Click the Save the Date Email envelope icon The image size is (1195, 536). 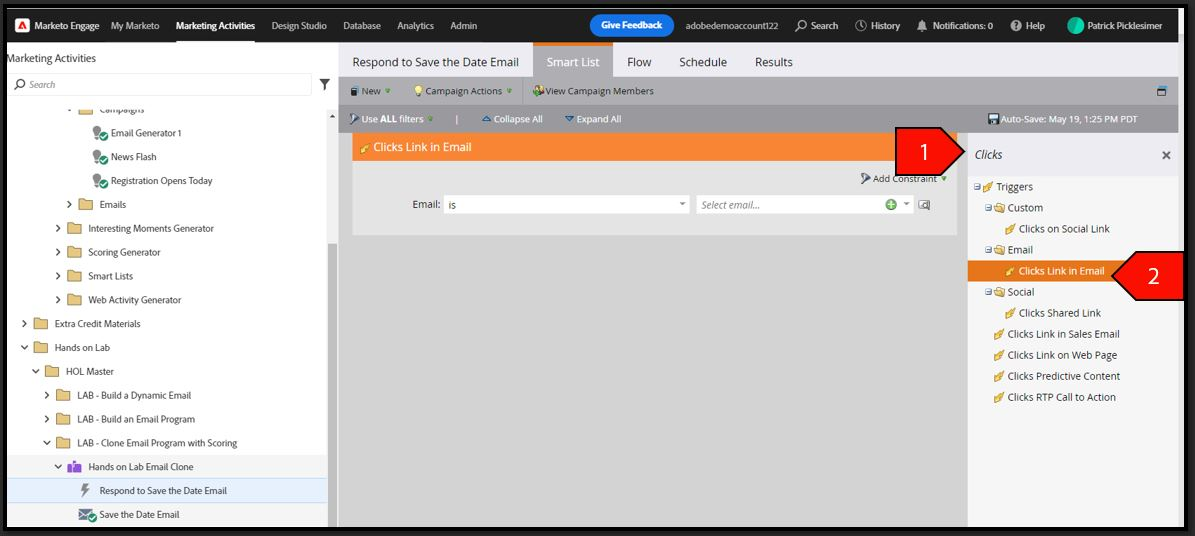87,515
